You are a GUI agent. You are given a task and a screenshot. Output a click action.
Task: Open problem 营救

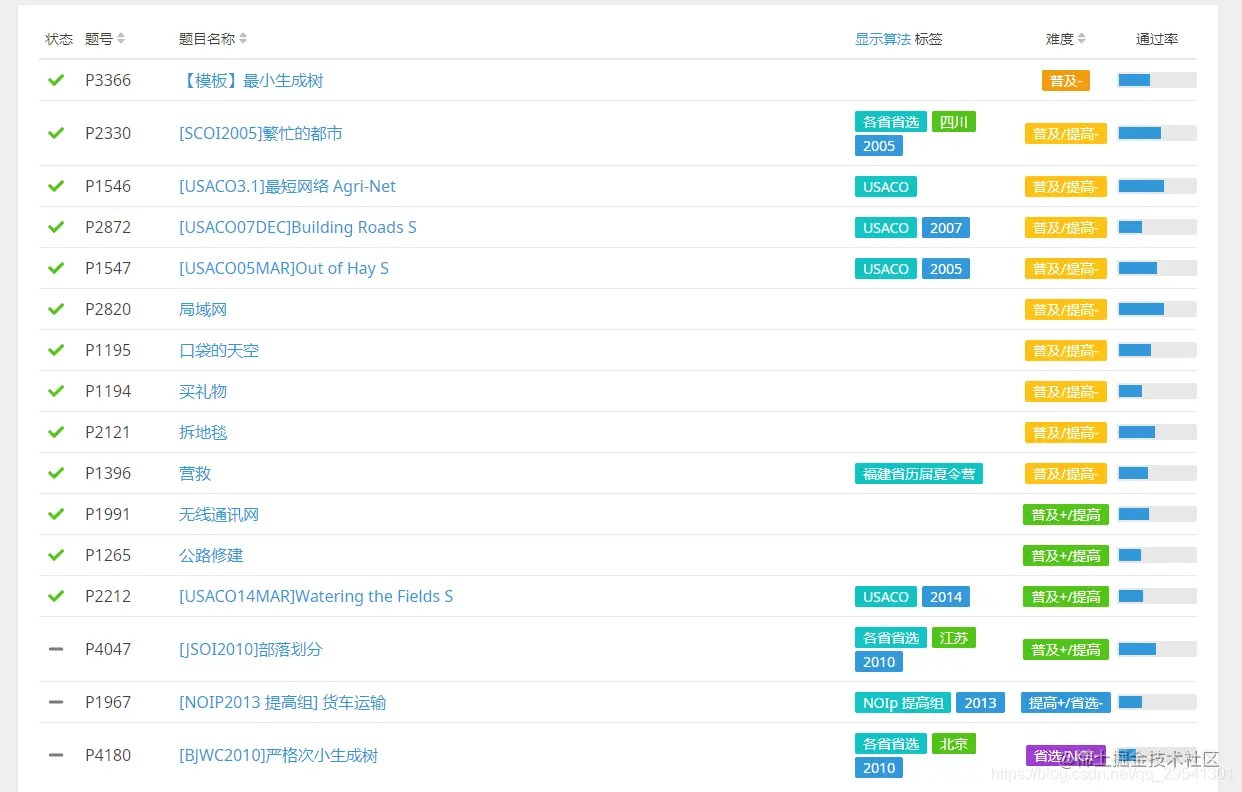pyautogui.click(x=195, y=473)
